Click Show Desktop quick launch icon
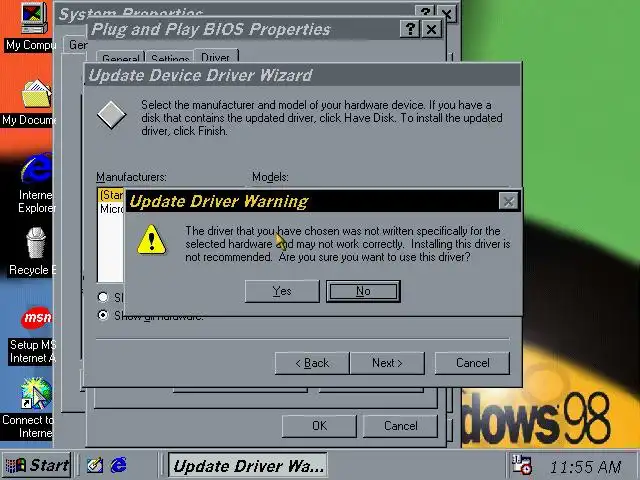The width and height of the screenshot is (640, 480). 95,465
